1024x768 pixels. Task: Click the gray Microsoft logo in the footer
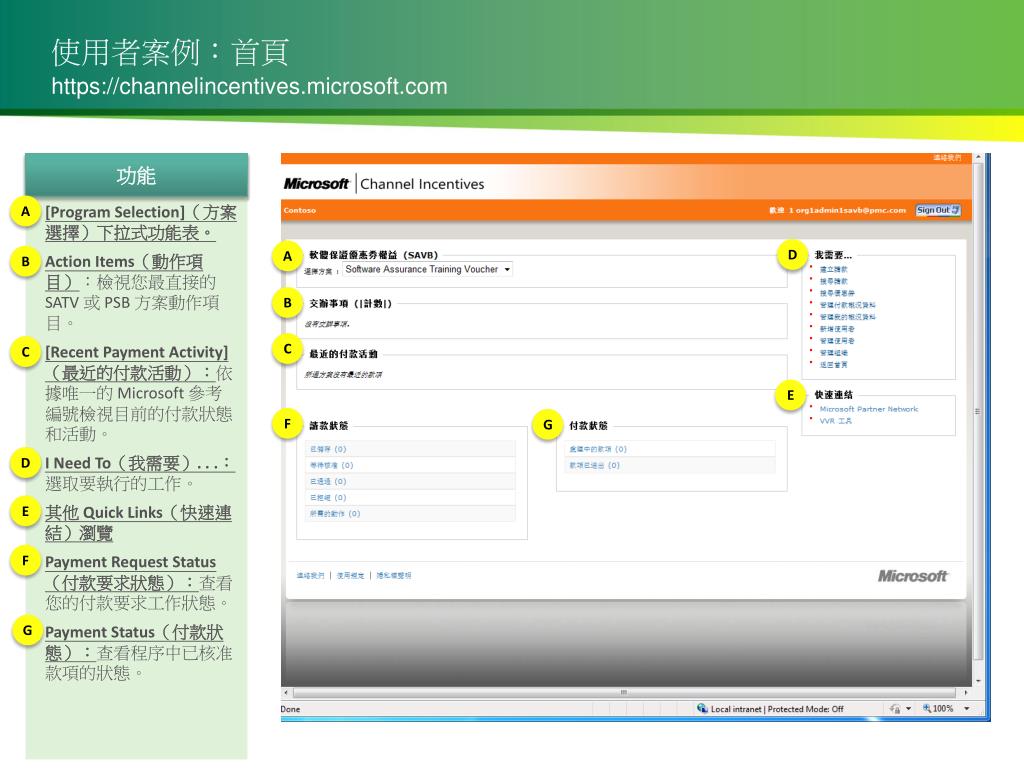click(912, 576)
